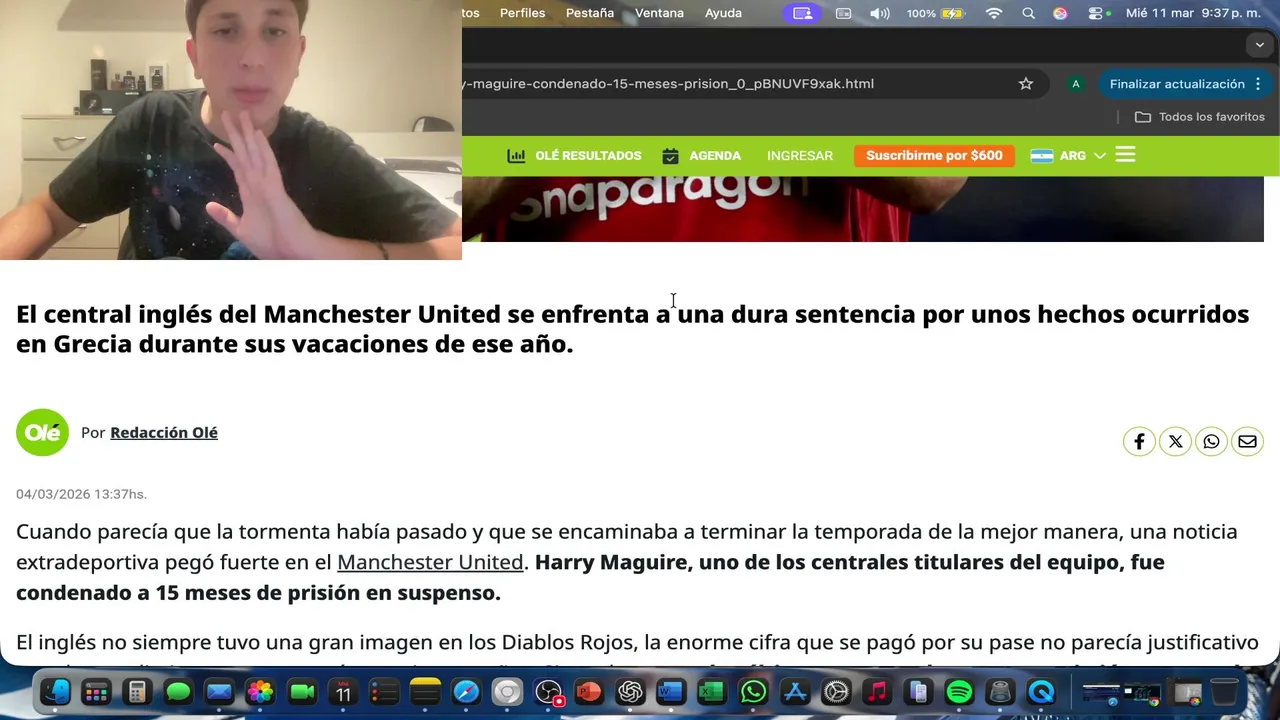Open Microsoft Excel in the Dock
1280x720 pixels.
pos(712,692)
